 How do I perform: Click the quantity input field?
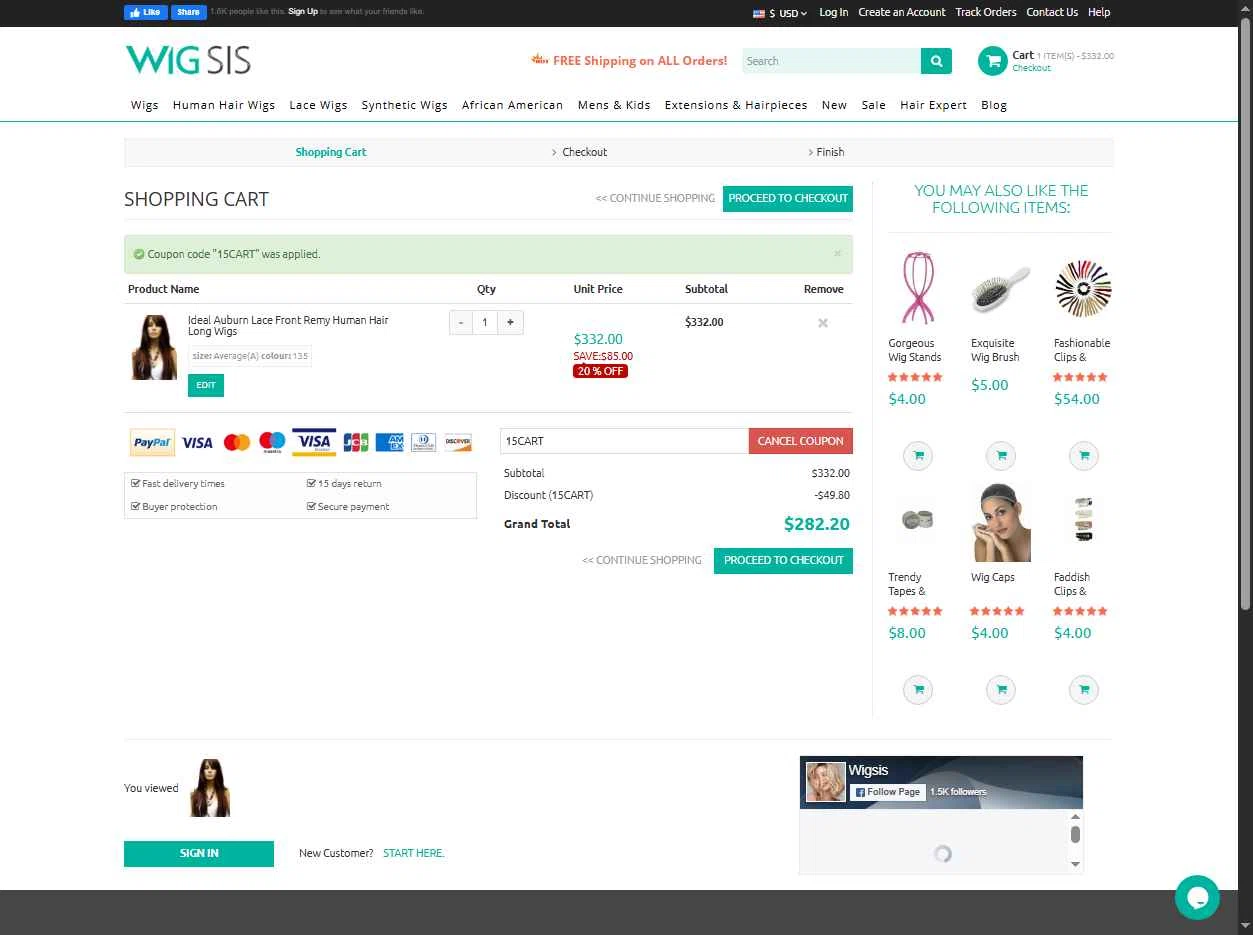485,322
